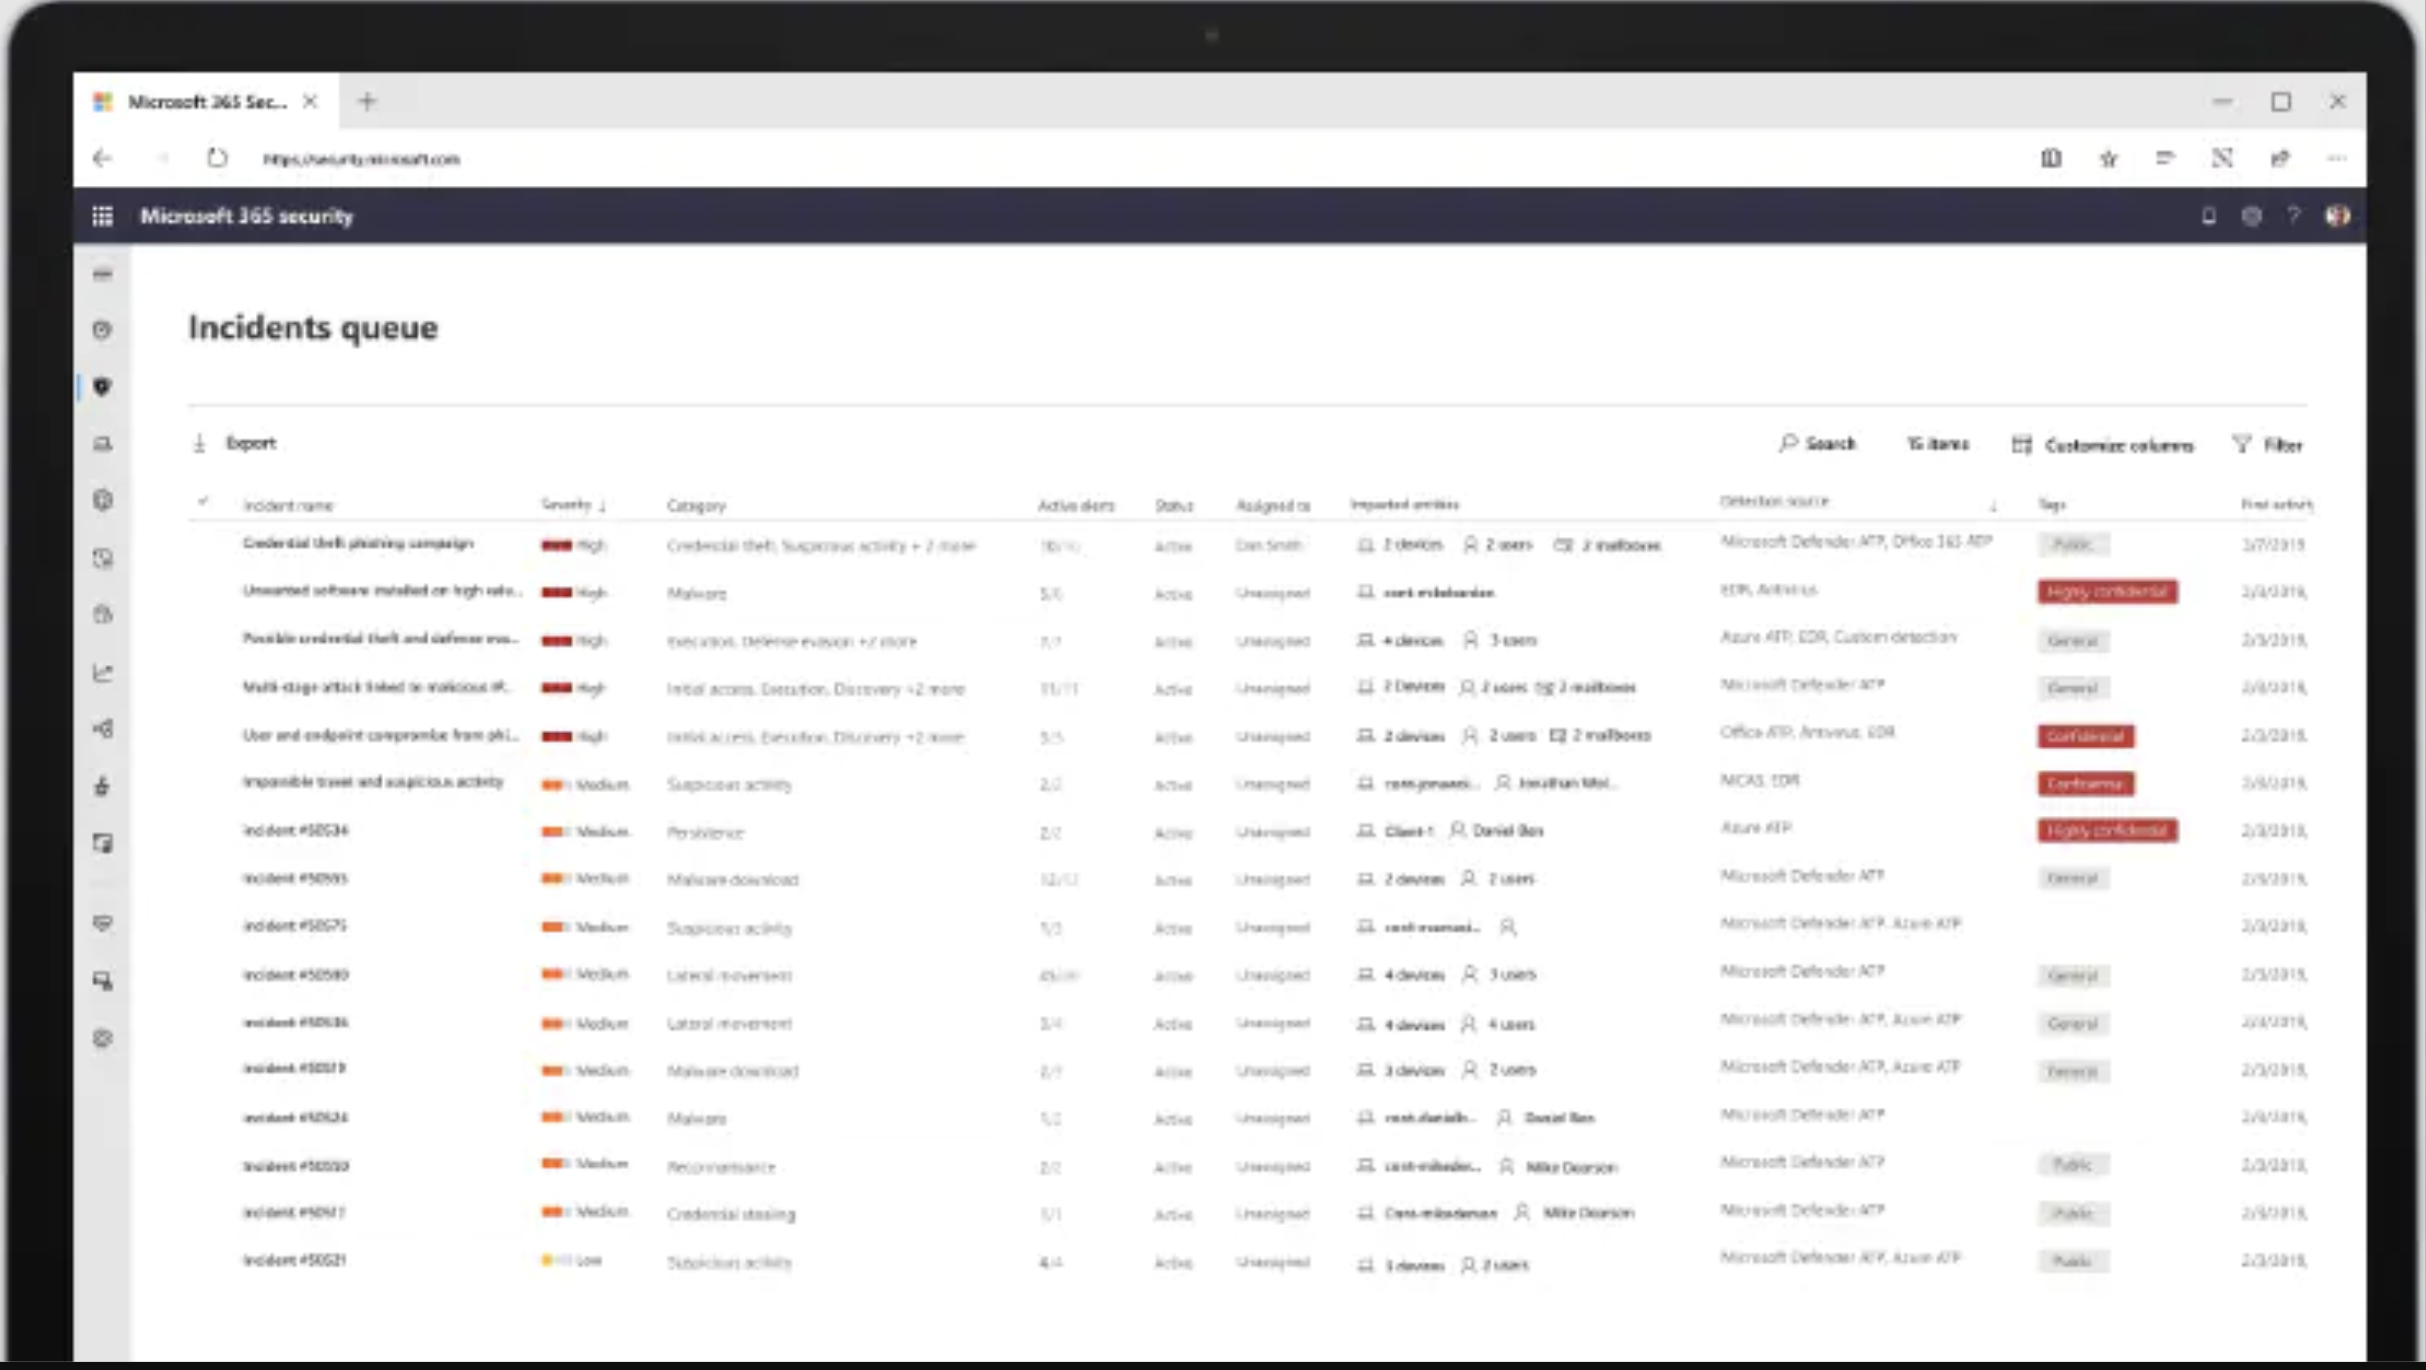
Task: Reload the page with the refresh icon
Action: pos(217,158)
